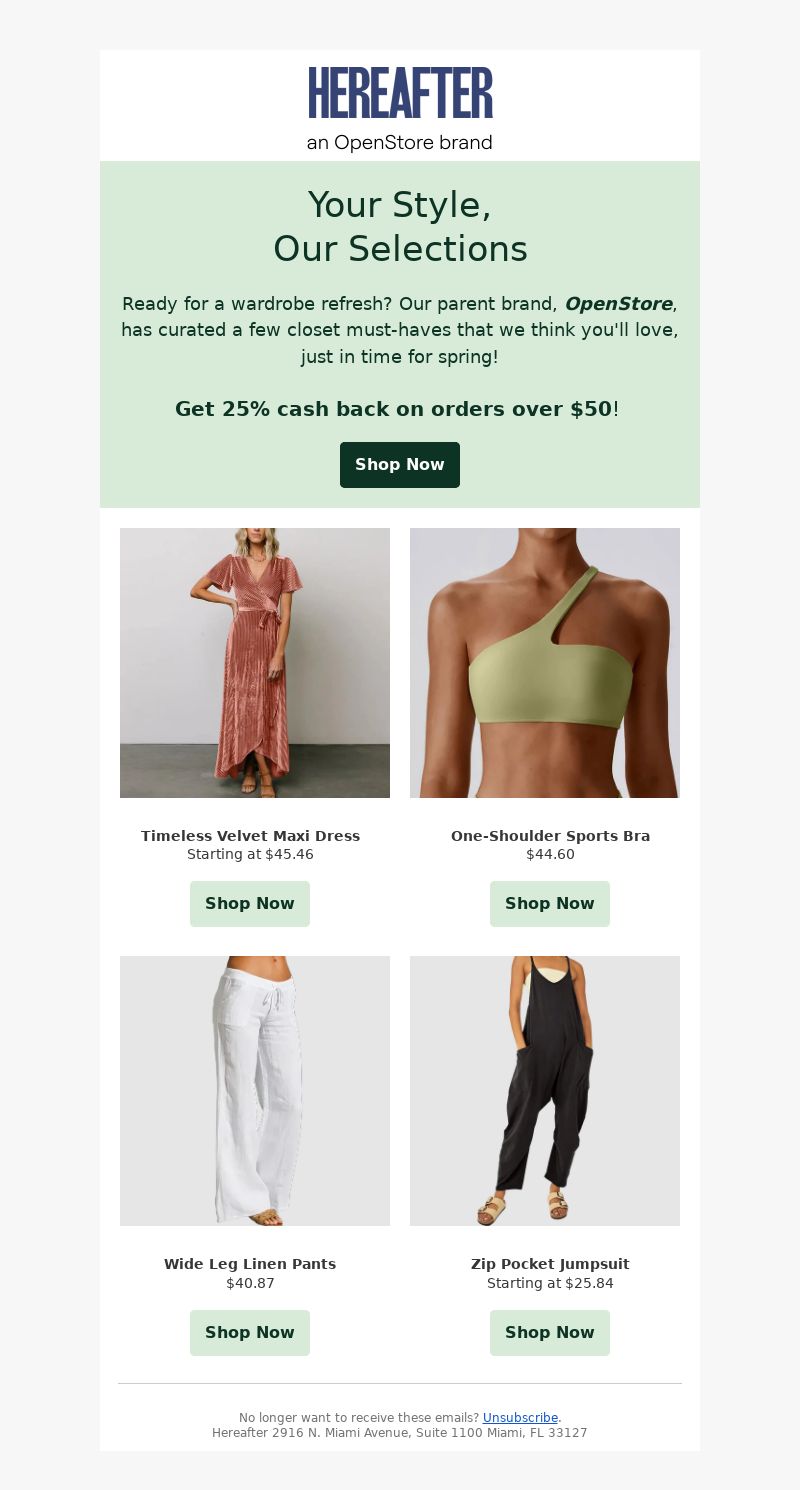This screenshot has height=1490, width=800.
Task: Click the Zip Pocket Jumpsuit title
Action: [550, 1264]
